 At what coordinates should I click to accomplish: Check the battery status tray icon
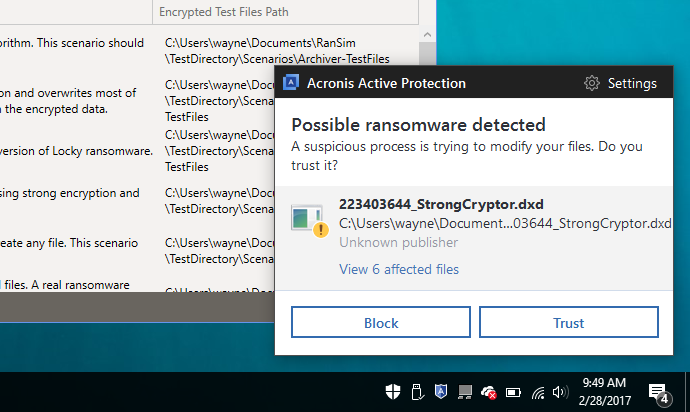click(514, 391)
